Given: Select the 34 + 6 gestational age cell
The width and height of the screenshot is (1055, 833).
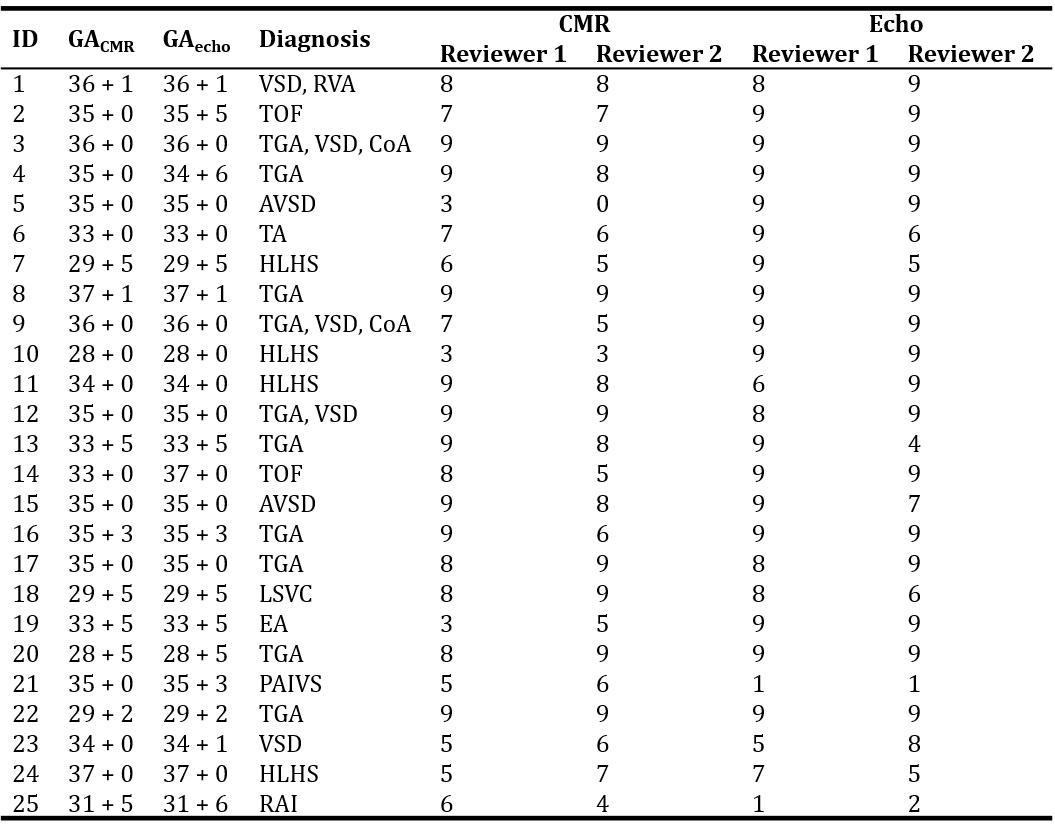Looking at the screenshot, I should pyautogui.click(x=195, y=174).
